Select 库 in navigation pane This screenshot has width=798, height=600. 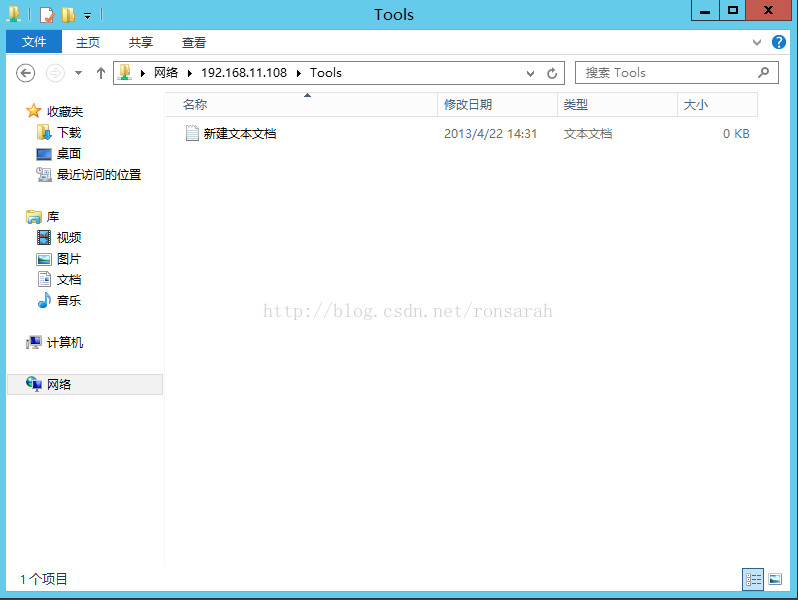53,217
